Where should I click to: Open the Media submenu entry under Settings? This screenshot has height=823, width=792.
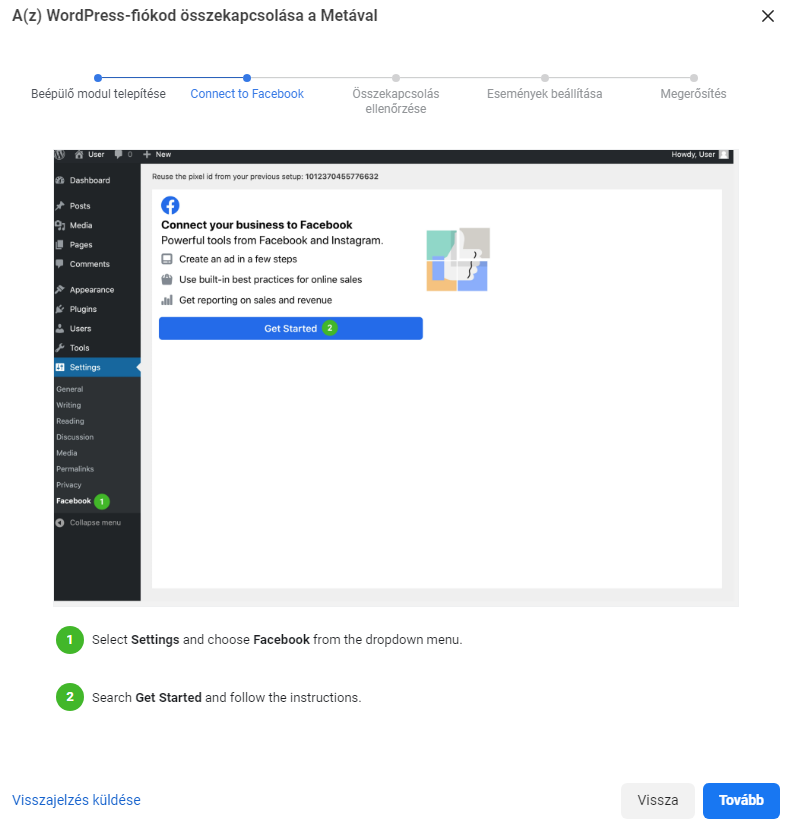pos(67,453)
